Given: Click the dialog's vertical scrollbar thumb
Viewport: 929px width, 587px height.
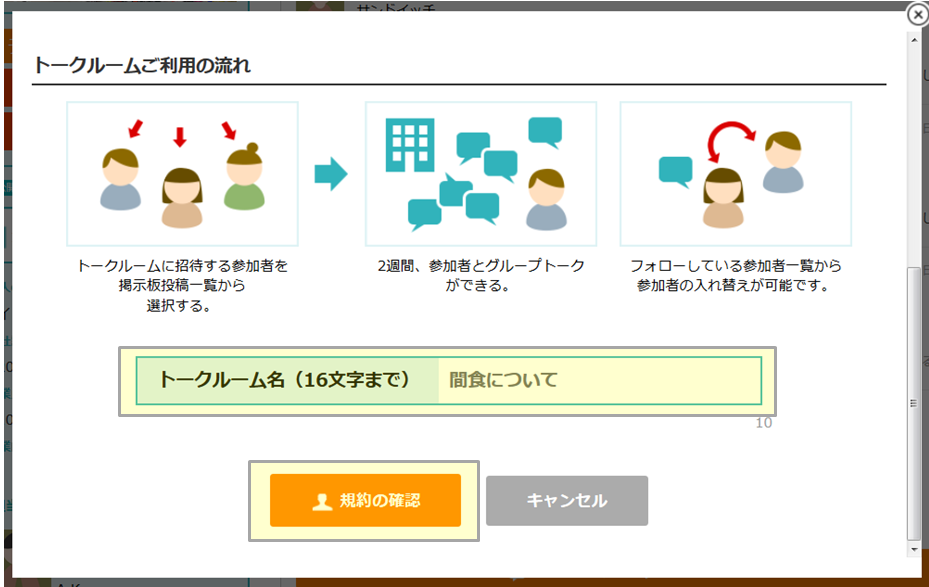Looking at the screenshot, I should [913, 400].
